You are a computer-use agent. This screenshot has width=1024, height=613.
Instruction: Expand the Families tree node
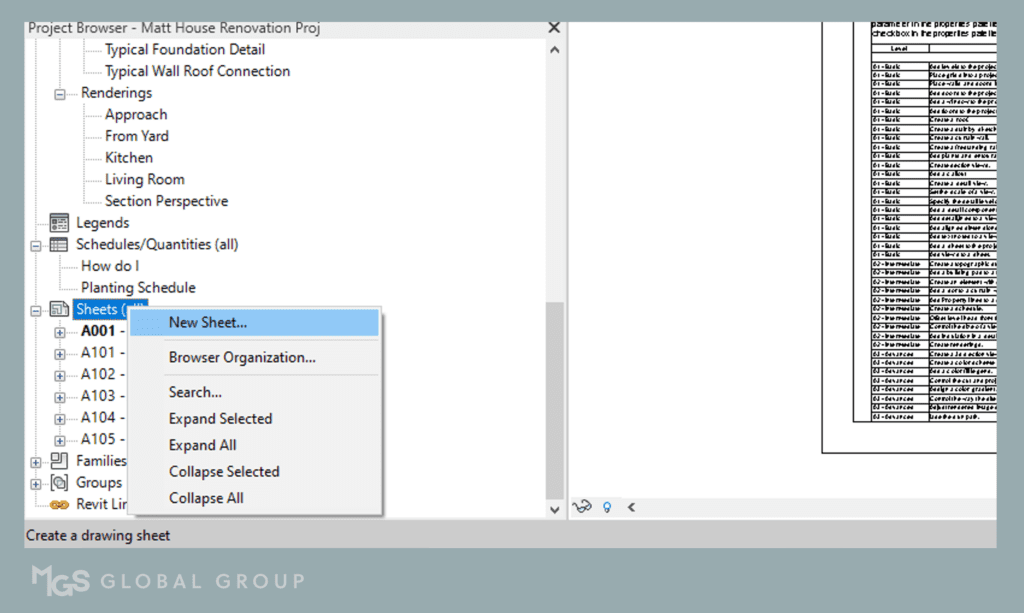37,462
